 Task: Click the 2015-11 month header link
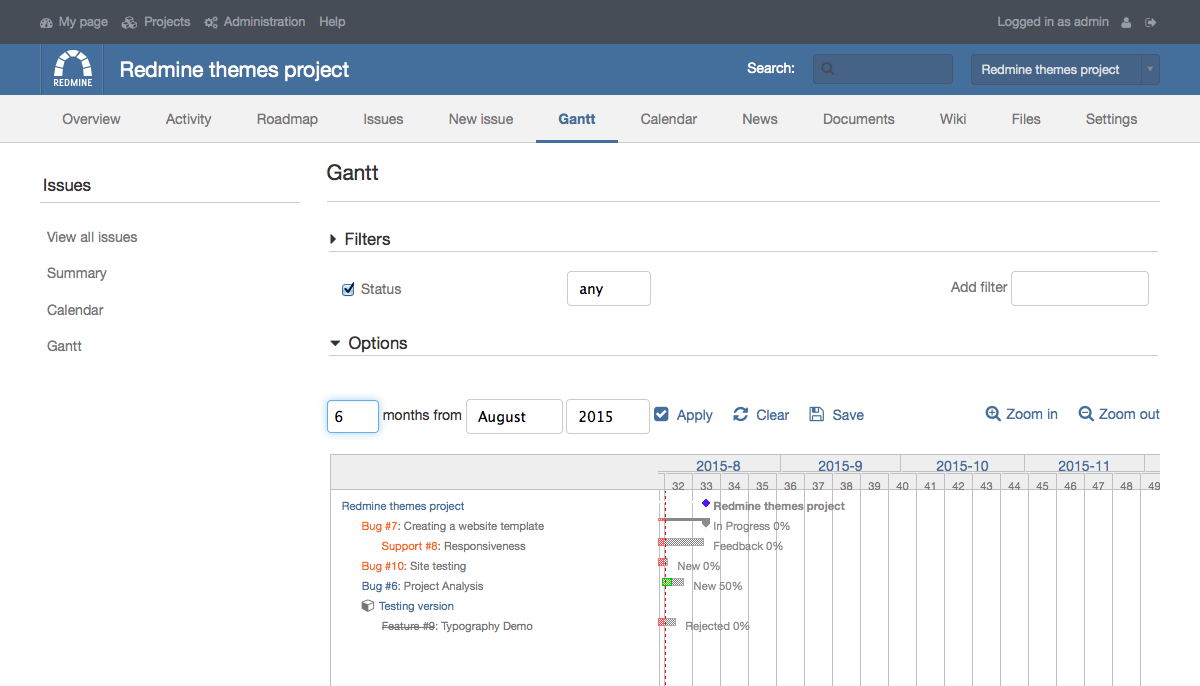point(1084,466)
